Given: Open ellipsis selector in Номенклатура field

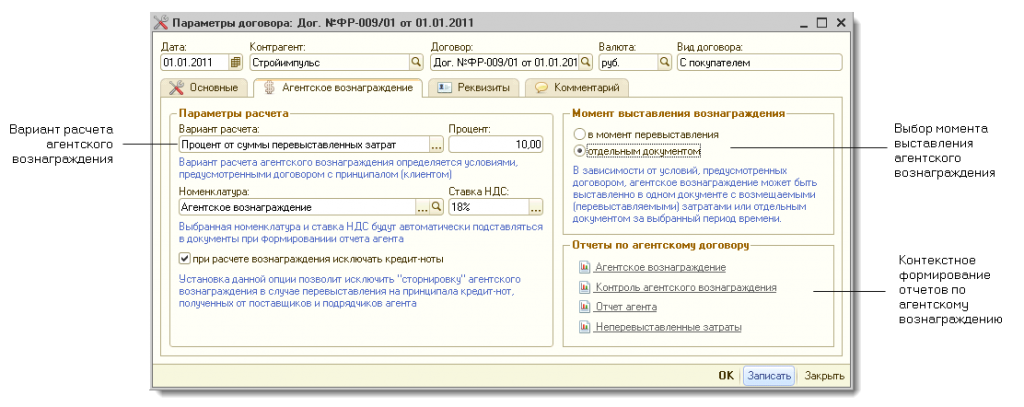Looking at the screenshot, I should point(422,207).
